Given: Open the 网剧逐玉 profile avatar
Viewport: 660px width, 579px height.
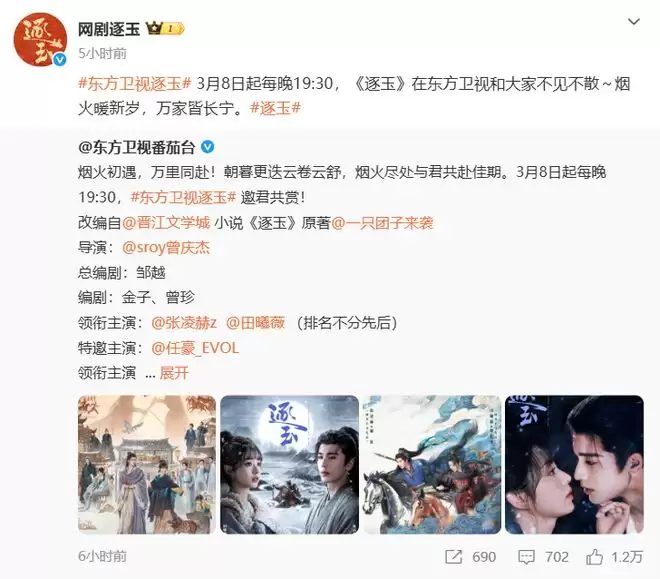Looking at the screenshot, I should (x=40, y=40).
